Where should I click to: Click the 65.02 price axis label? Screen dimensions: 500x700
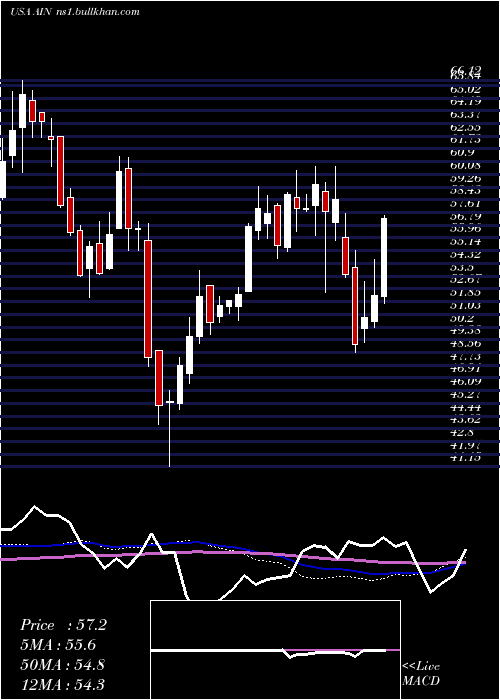coord(466,89)
